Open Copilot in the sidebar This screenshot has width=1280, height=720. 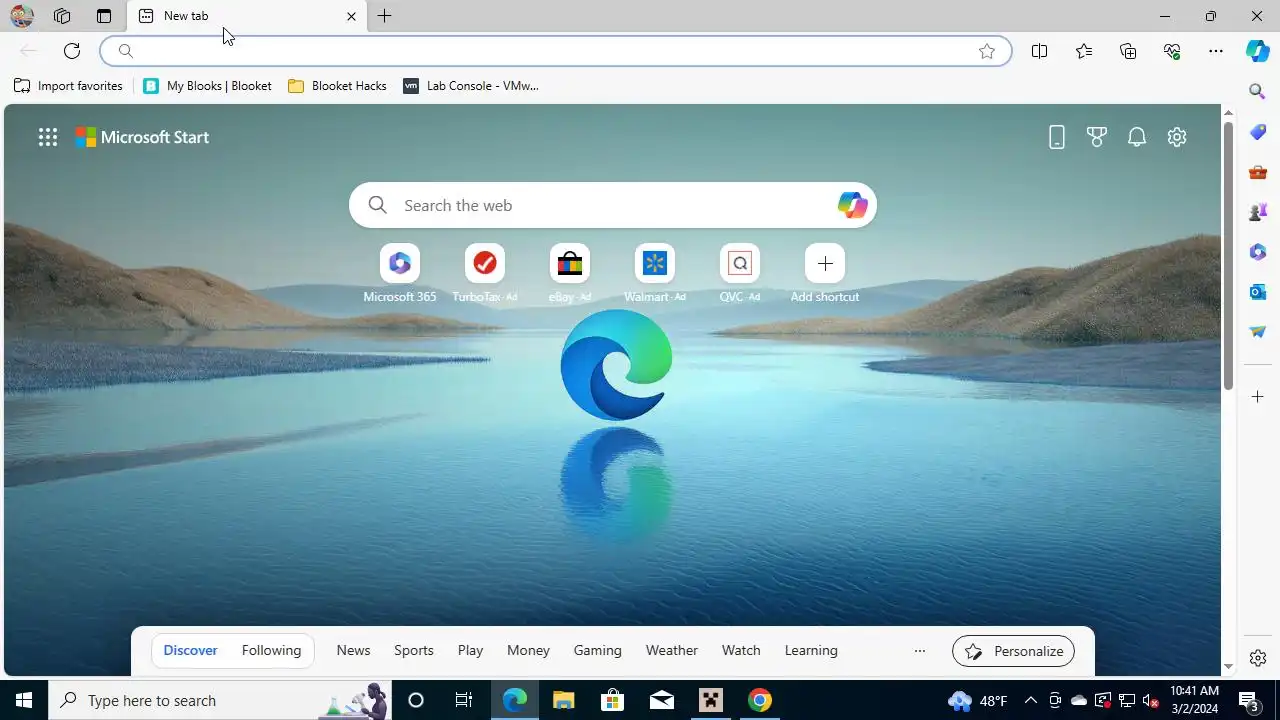(1258, 51)
